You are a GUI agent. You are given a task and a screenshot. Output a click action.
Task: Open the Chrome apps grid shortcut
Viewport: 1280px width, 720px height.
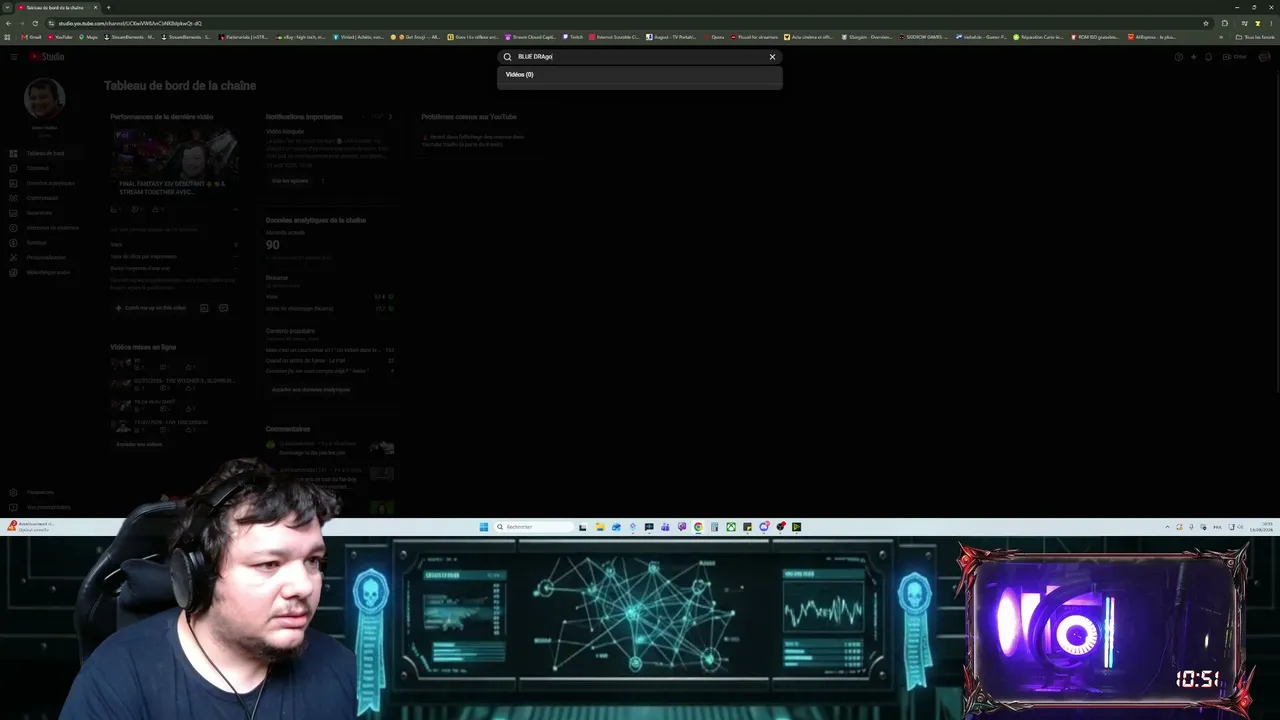coord(7,37)
